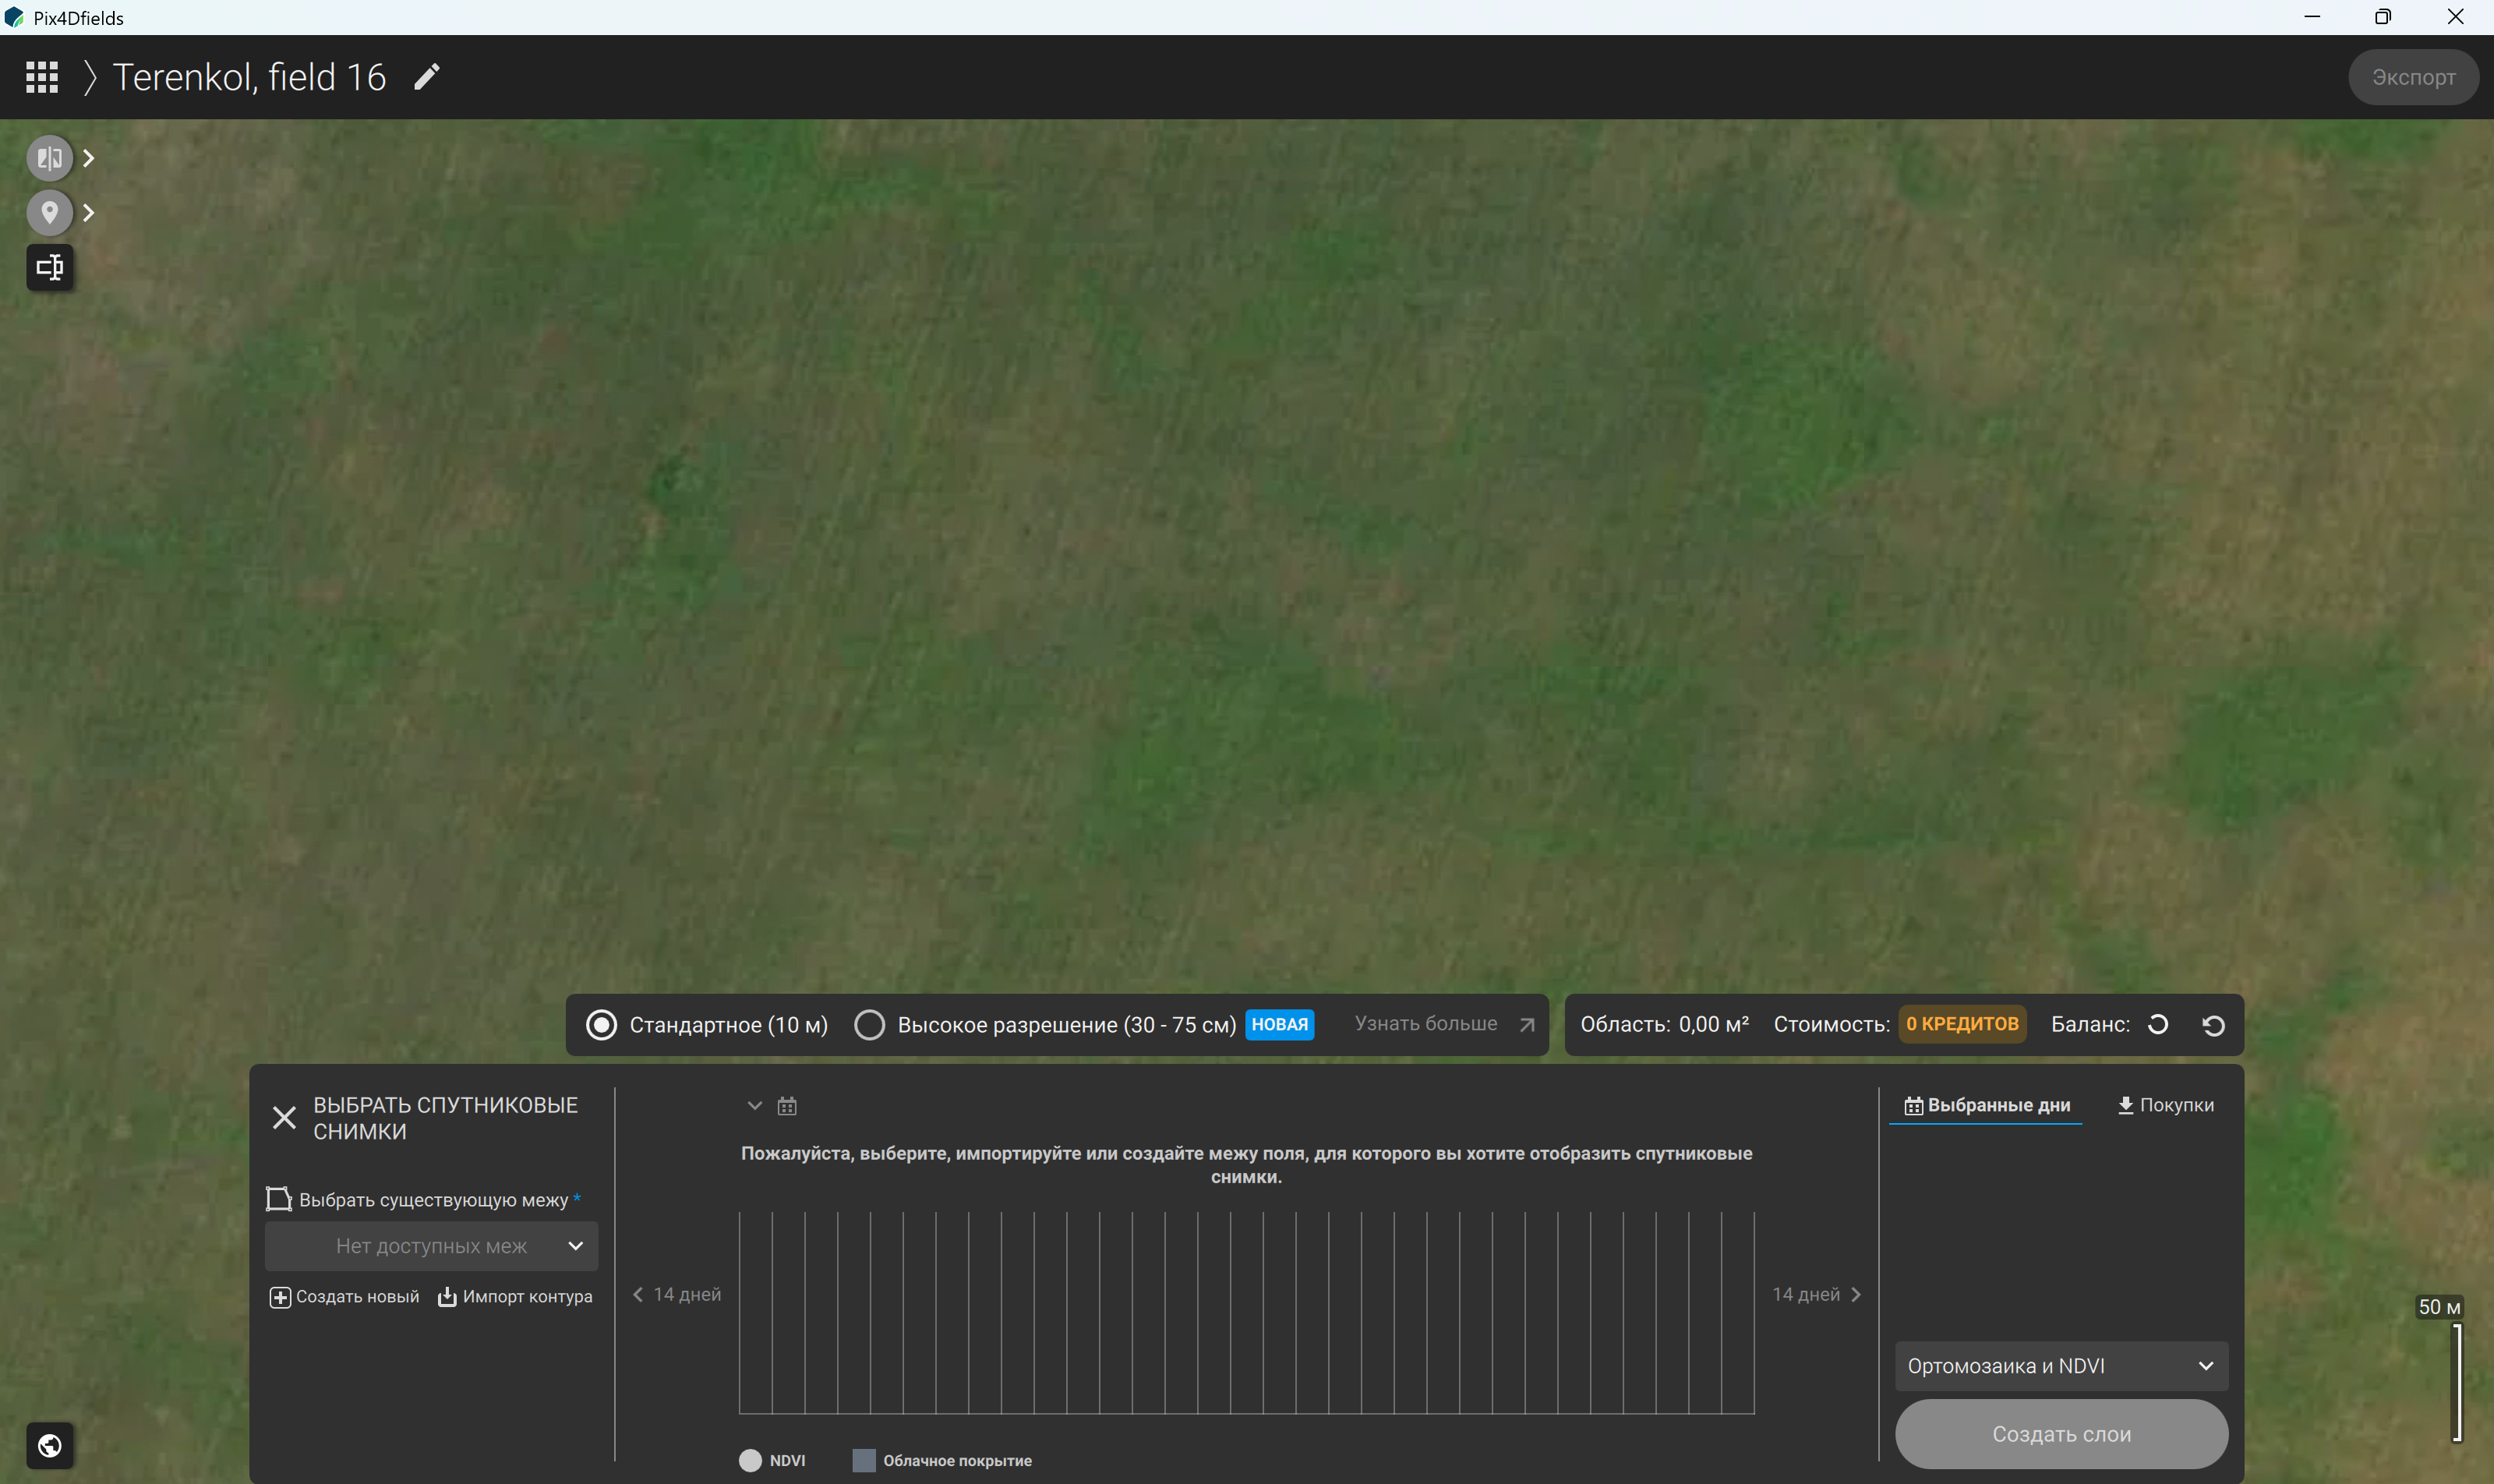Screen dimensions: 2494x1484
Task: Select Standard (10 м) resolution radio
Action: coord(601,1025)
